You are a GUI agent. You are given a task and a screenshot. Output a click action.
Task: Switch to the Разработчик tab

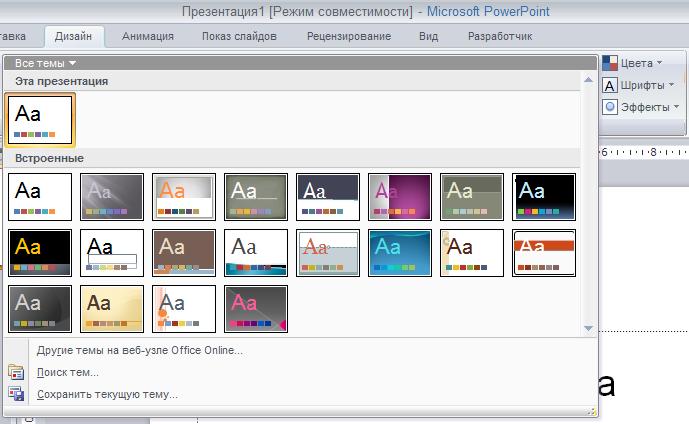(x=500, y=36)
